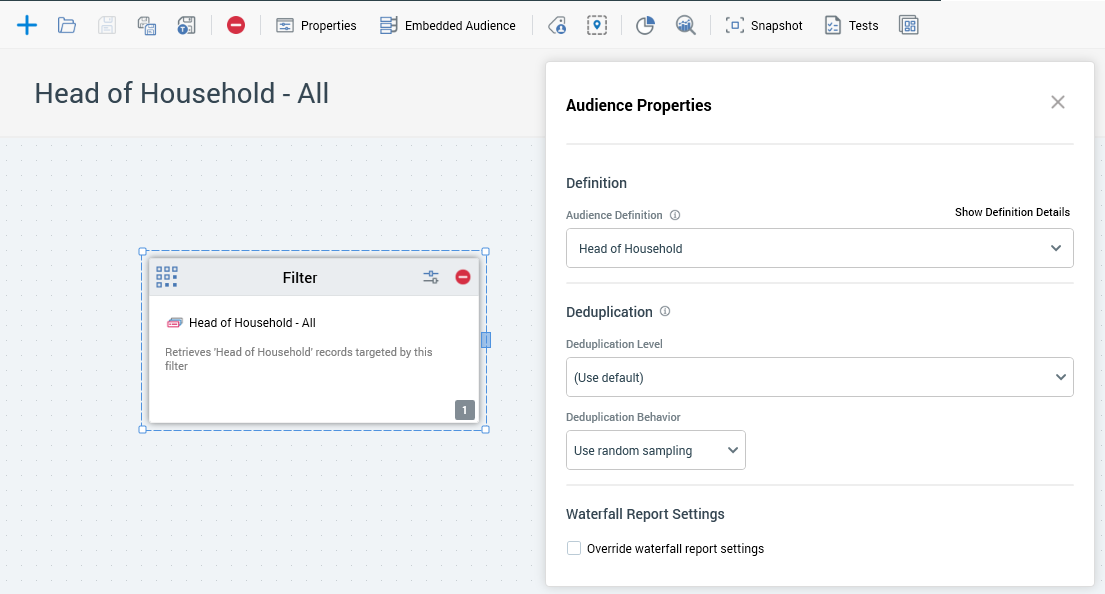This screenshot has height=594, width=1105.
Task: Click Embedded Audience in the toolbar
Action: [x=448, y=25]
